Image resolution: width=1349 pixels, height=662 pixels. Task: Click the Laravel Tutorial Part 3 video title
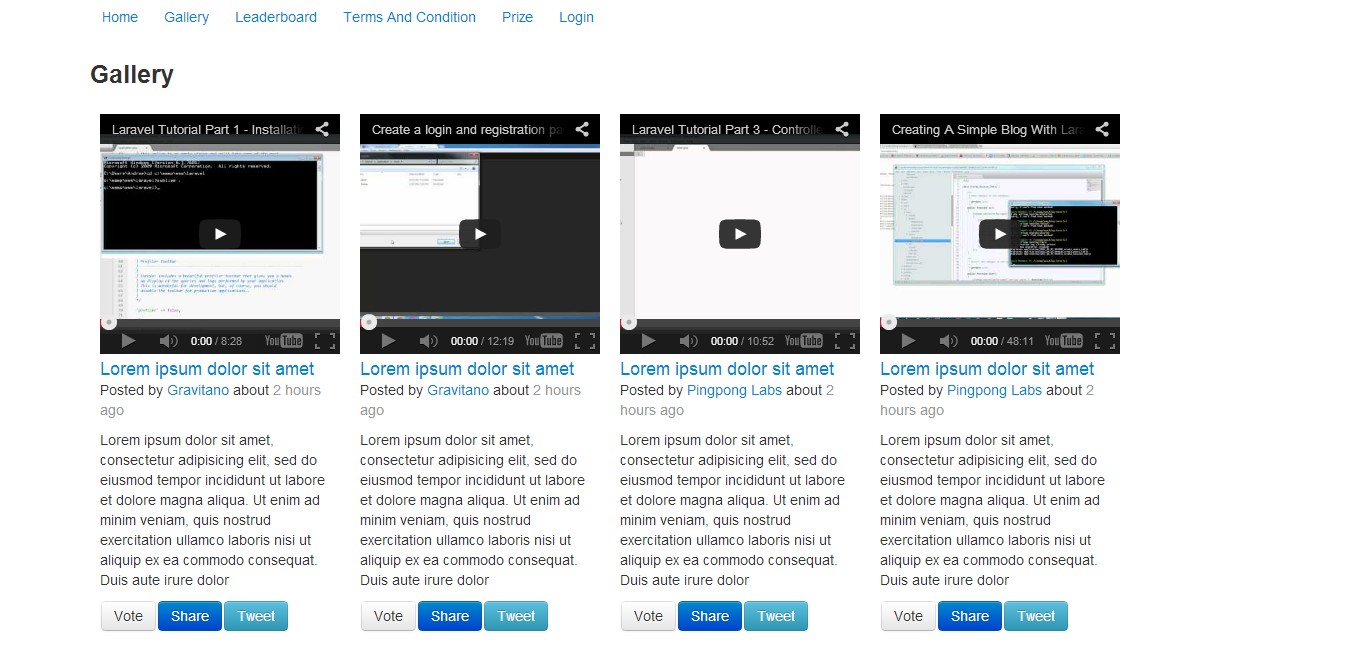click(x=727, y=129)
